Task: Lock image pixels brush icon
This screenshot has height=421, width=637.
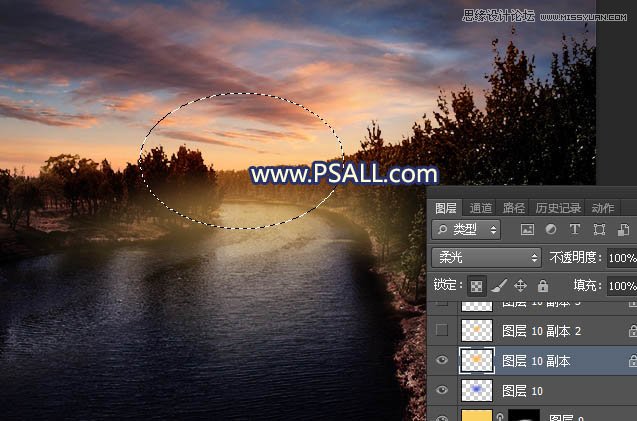Action: click(499, 286)
